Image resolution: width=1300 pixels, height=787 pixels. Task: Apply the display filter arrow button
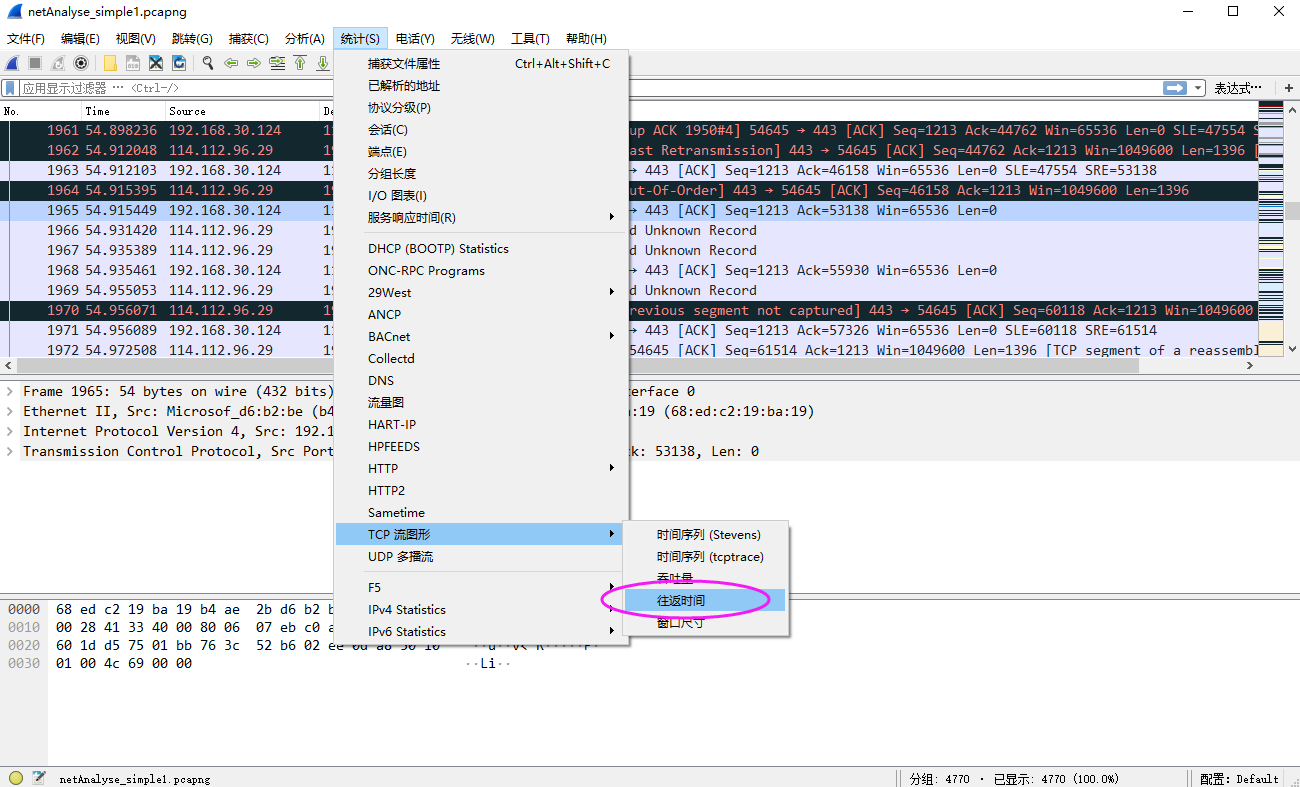click(x=1175, y=88)
